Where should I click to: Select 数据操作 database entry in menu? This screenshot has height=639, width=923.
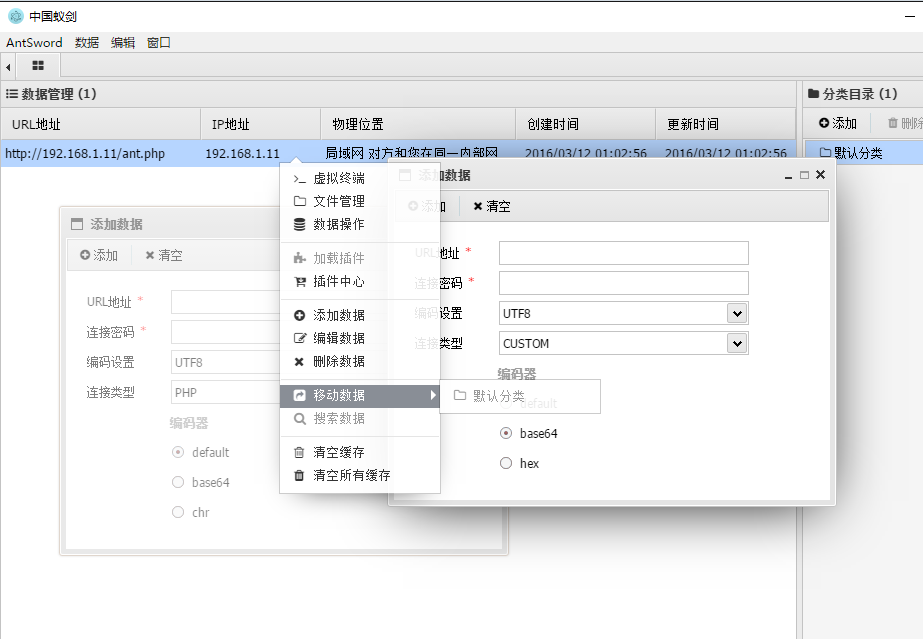pos(360,224)
